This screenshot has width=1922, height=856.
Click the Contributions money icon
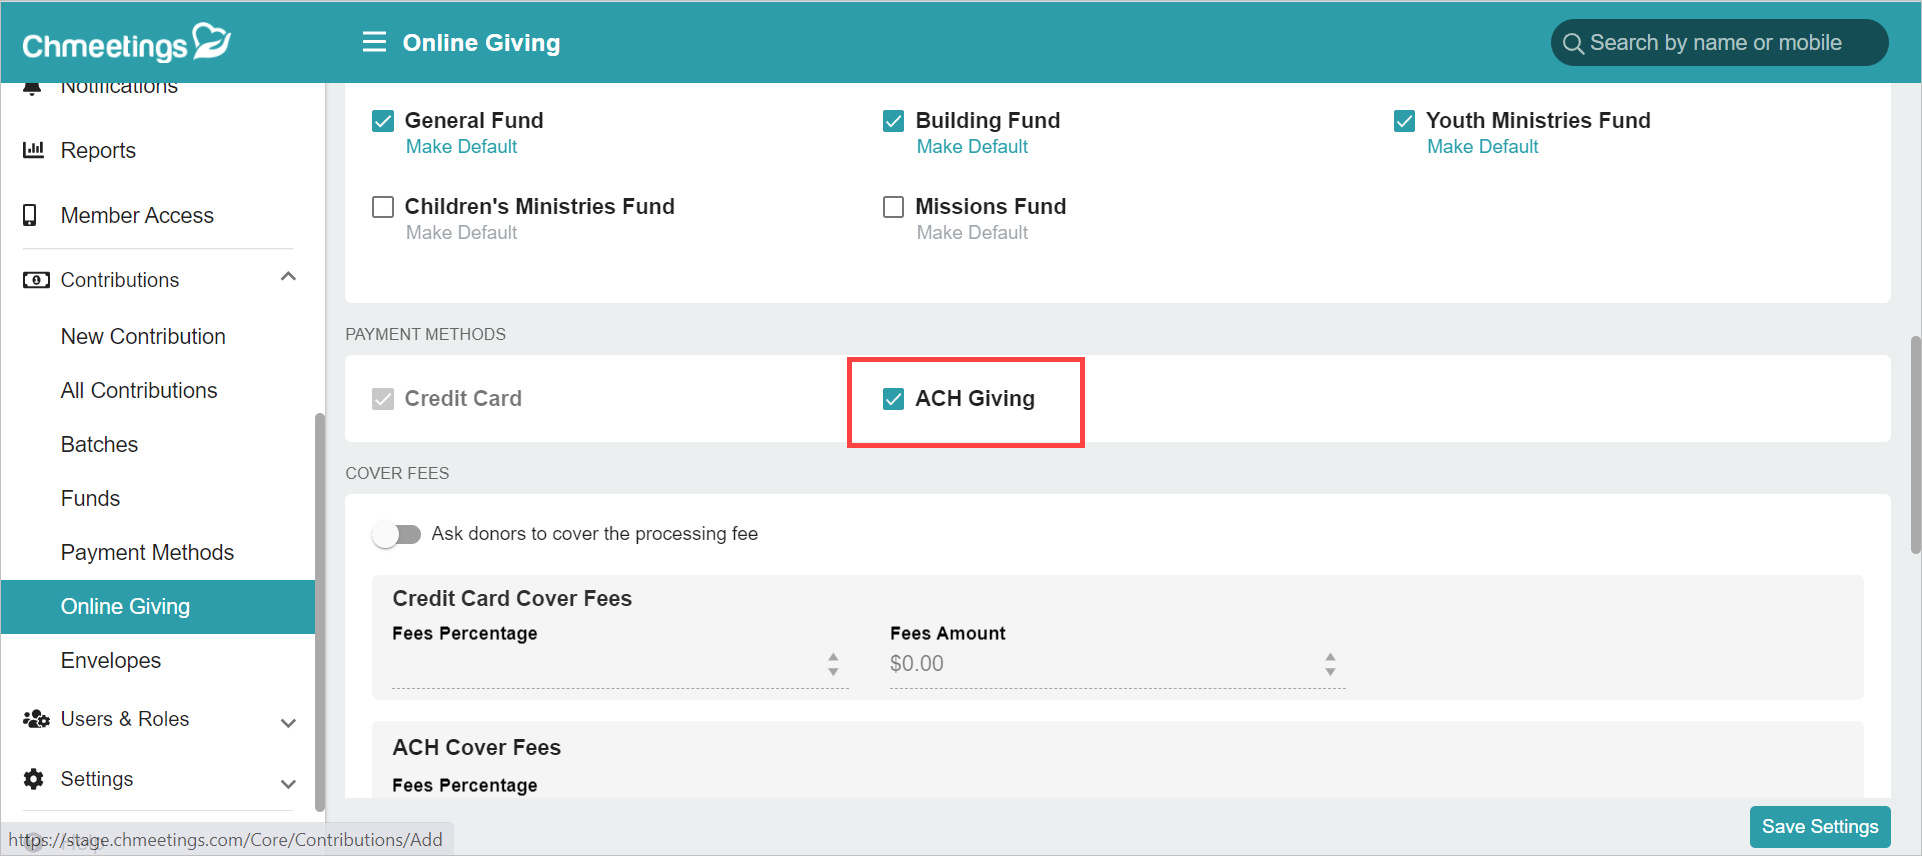coord(36,280)
